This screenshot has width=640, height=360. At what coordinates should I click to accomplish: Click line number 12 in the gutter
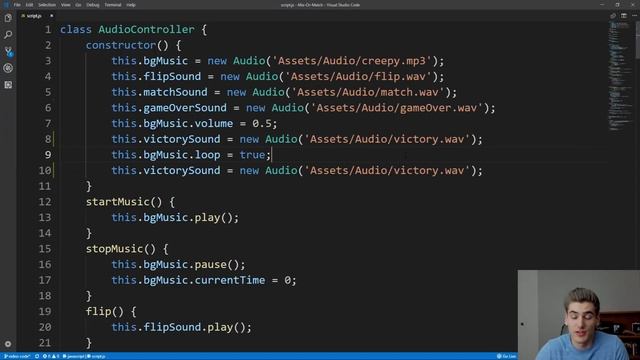pos(45,202)
